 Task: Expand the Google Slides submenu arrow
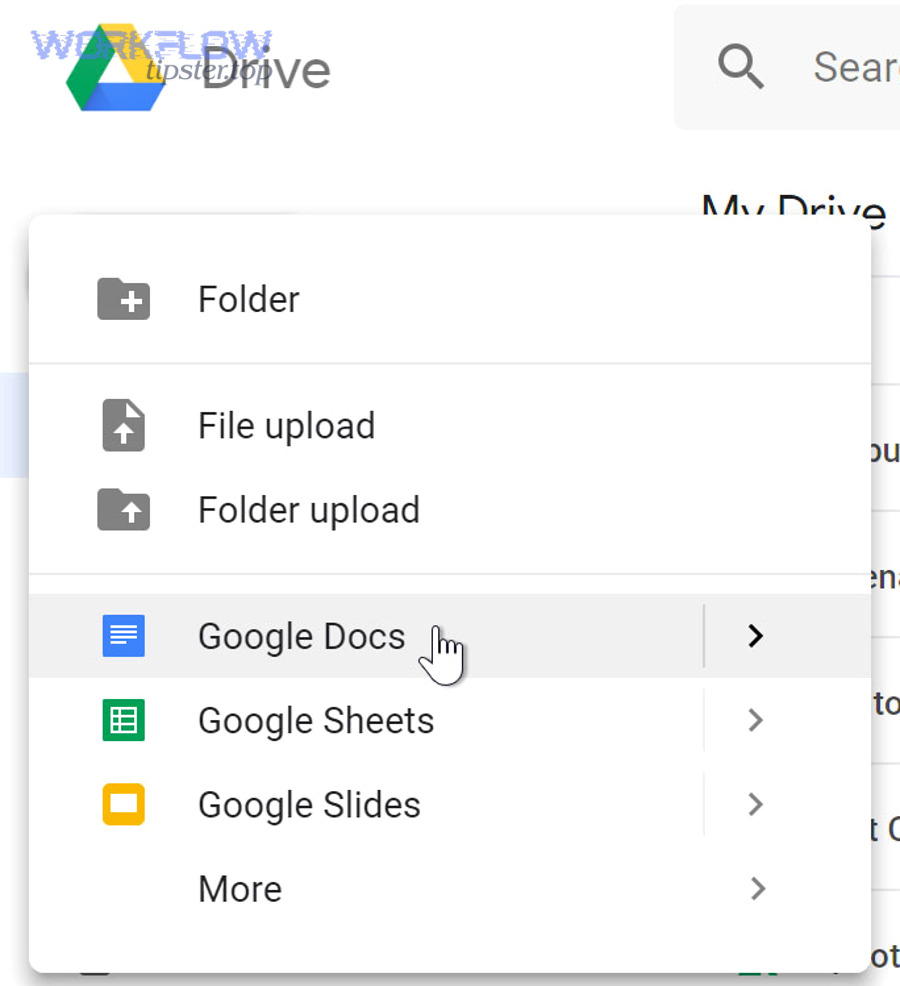[x=756, y=804]
